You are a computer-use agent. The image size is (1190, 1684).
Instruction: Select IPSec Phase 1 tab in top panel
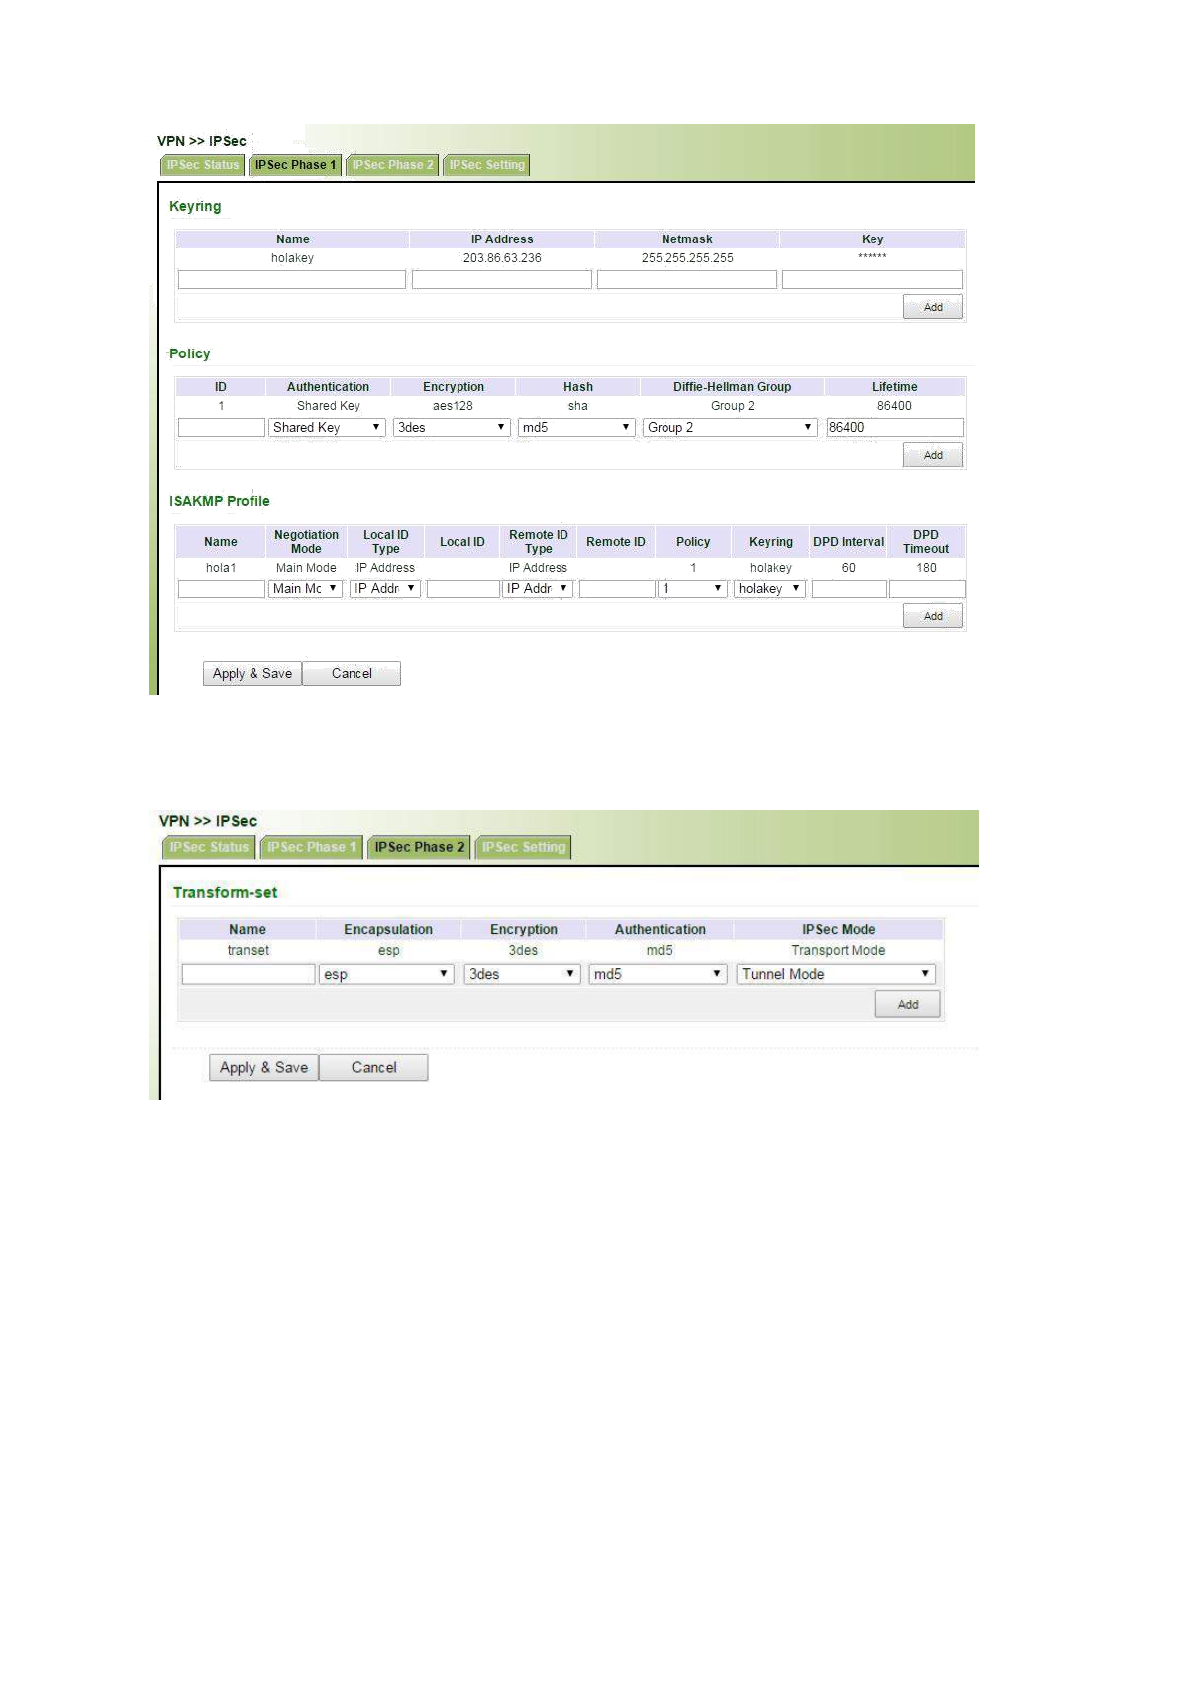coord(295,165)
